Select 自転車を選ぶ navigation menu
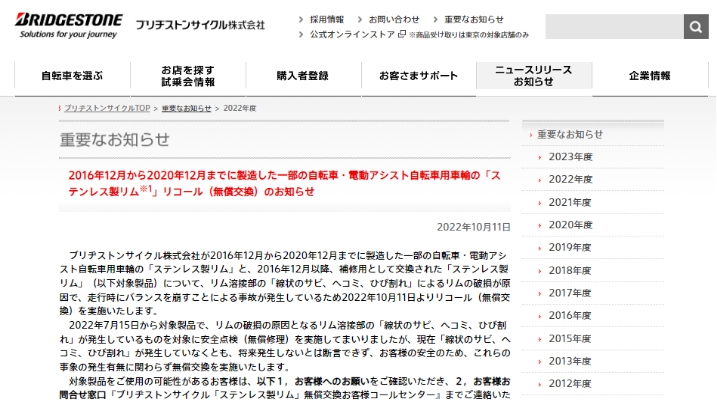 click(x=72, y=76)
